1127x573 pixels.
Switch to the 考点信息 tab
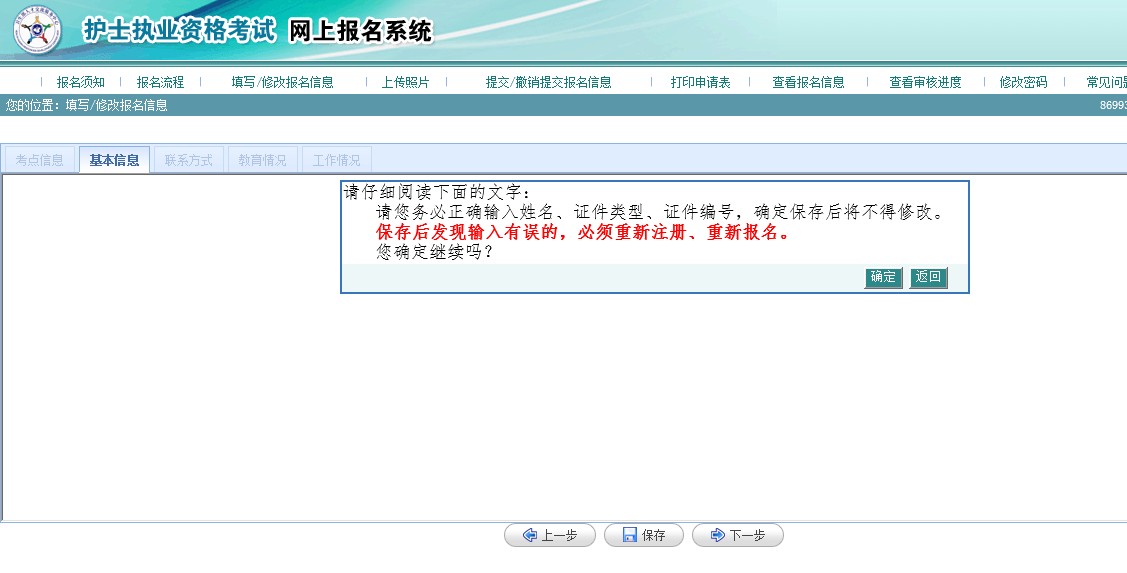[40, 160]
